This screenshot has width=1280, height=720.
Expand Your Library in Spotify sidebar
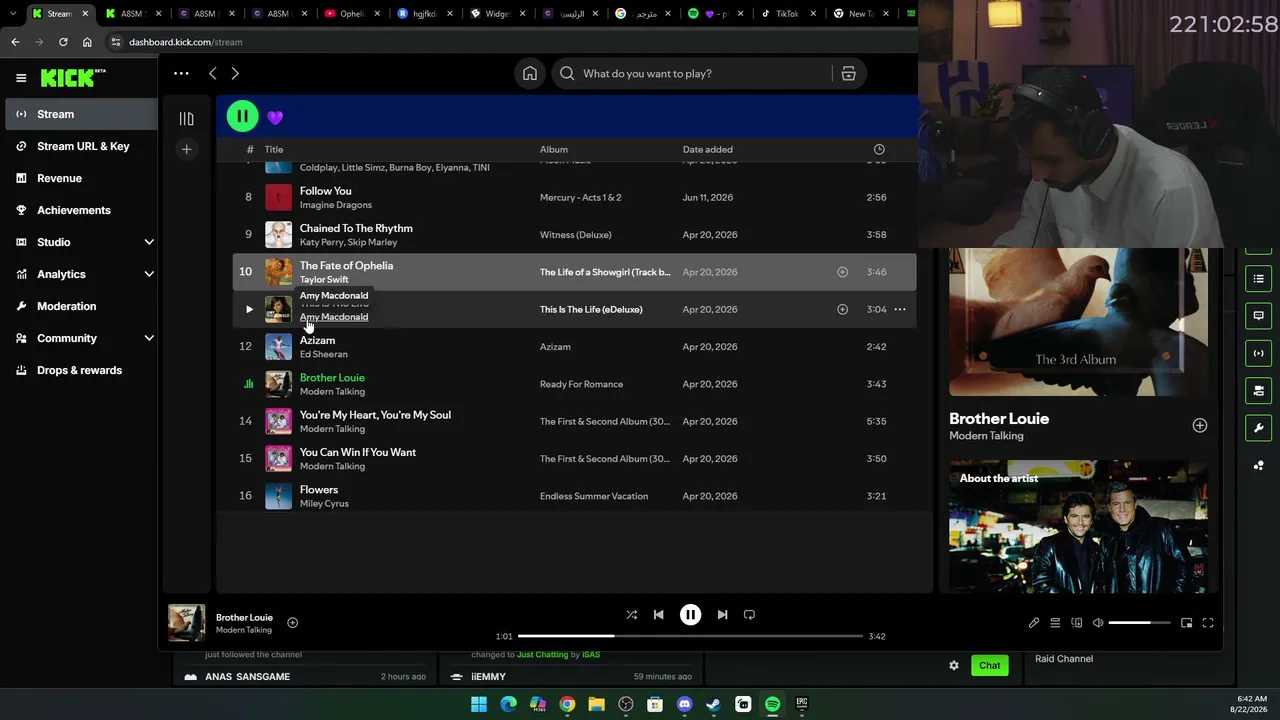click(186, 118)
